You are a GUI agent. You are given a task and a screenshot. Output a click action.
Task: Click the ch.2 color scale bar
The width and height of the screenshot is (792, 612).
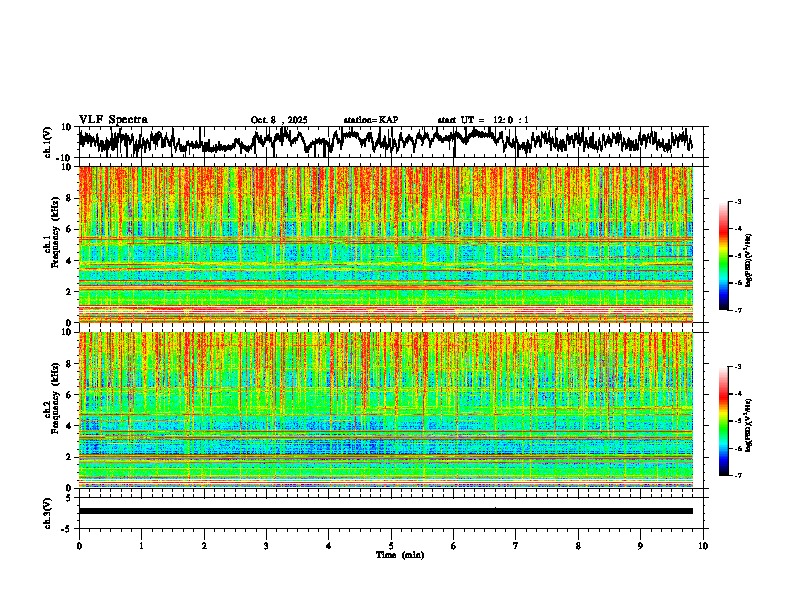(x=723, y=421)
